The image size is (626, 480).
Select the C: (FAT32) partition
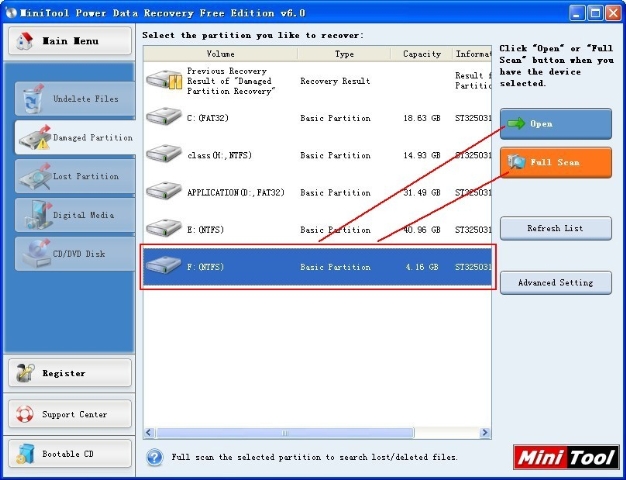317,118
